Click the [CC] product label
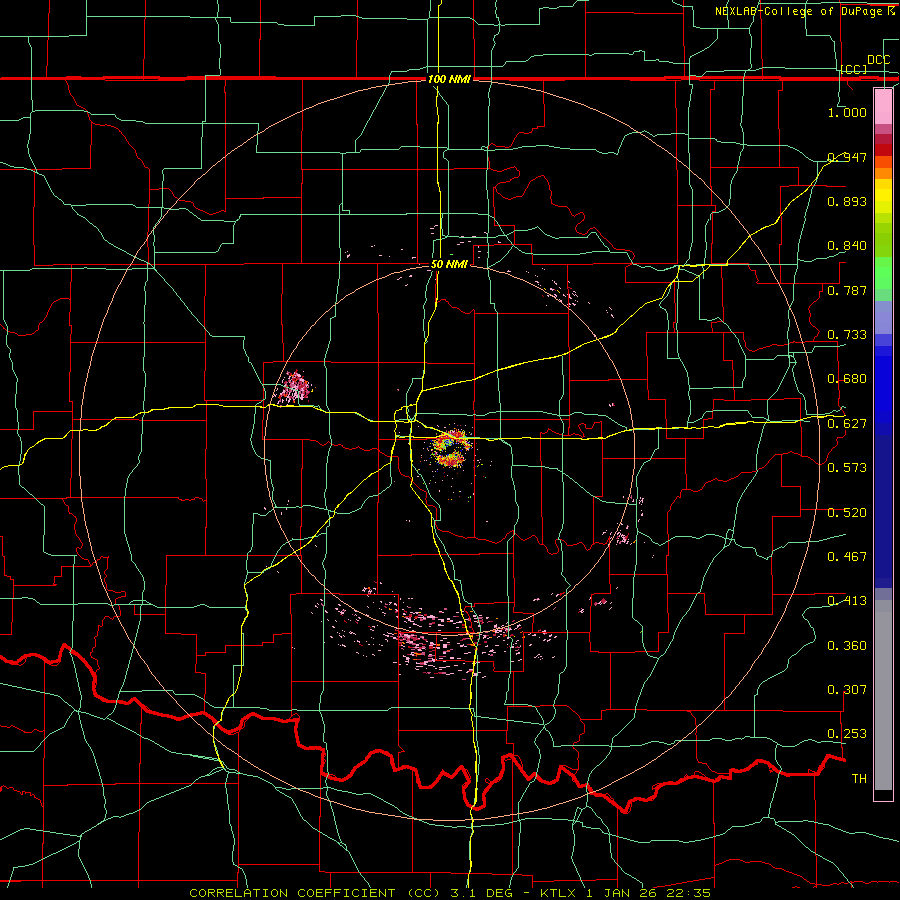 click(x=854, y=69)
